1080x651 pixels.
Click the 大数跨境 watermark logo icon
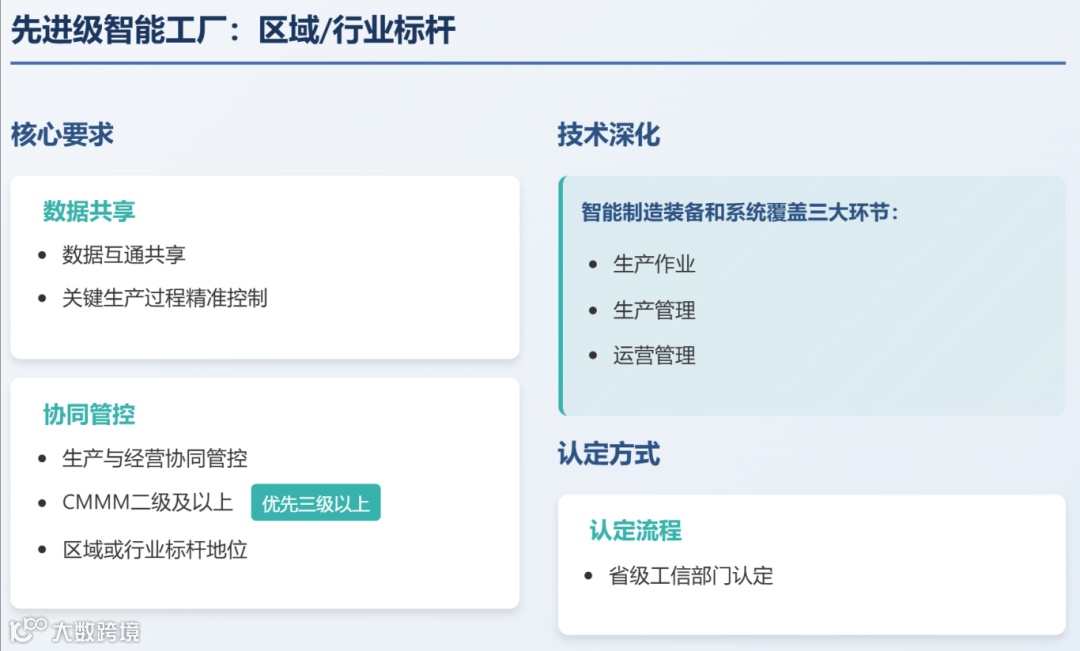click(28, 630)
